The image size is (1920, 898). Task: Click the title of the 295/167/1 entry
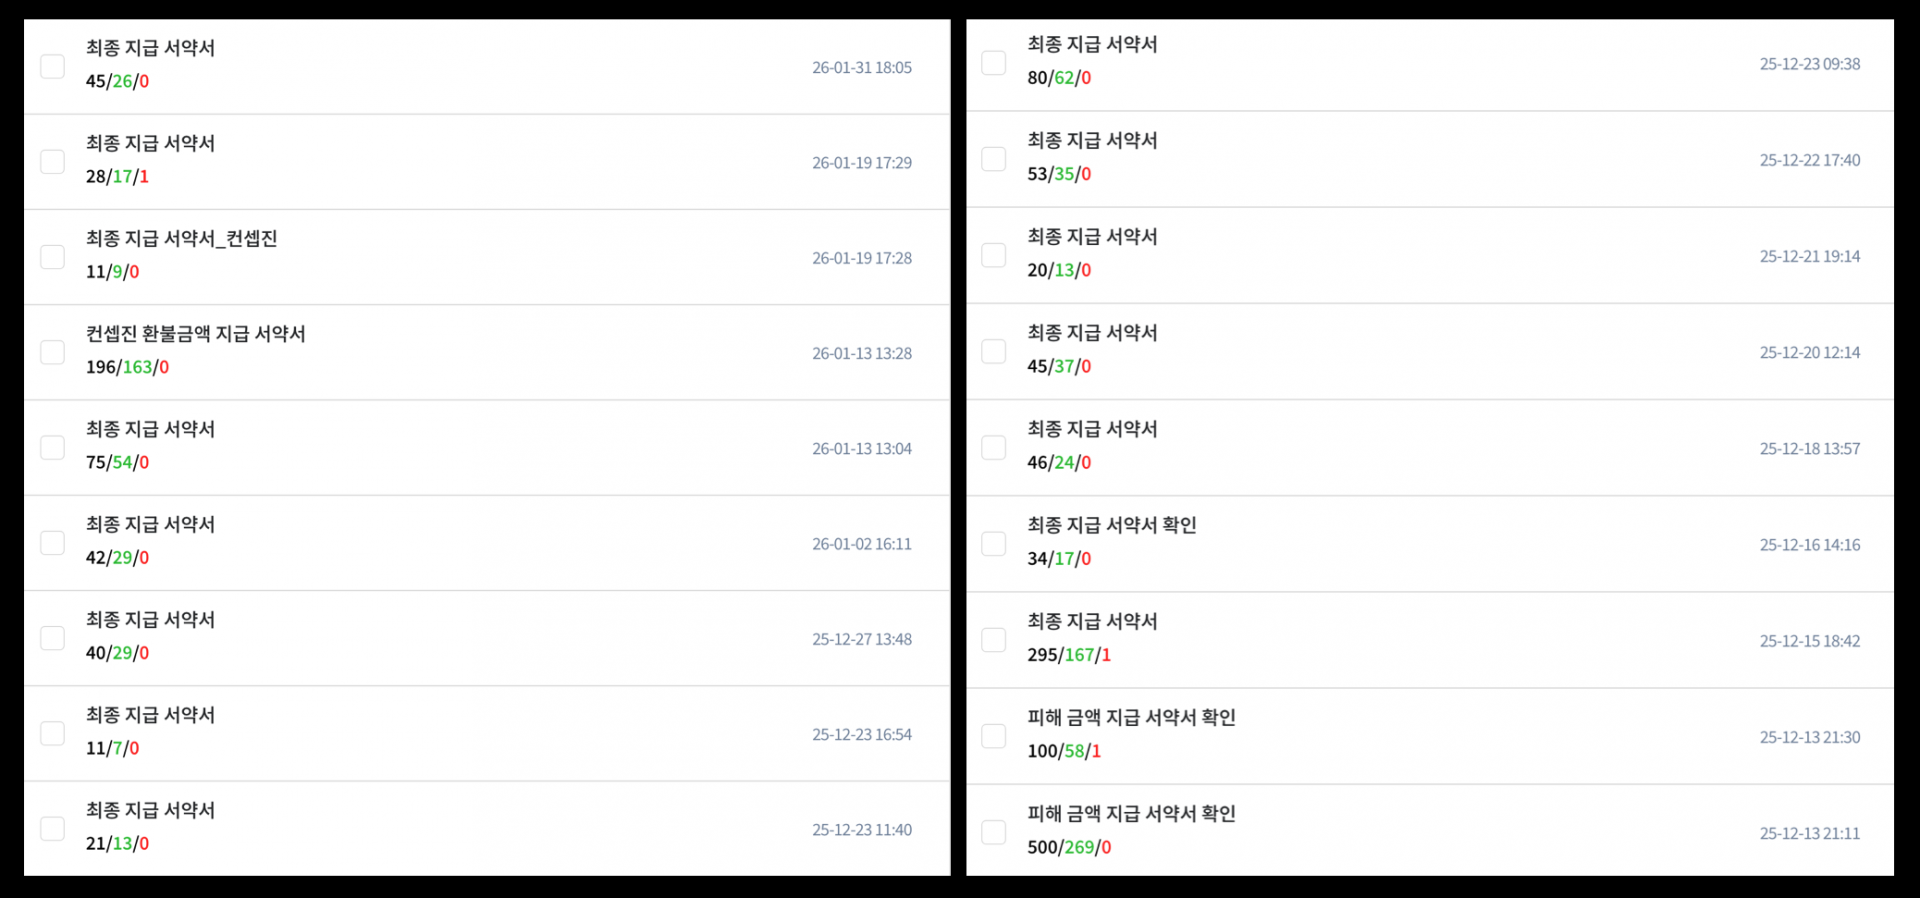click(x=1092, y=622)
